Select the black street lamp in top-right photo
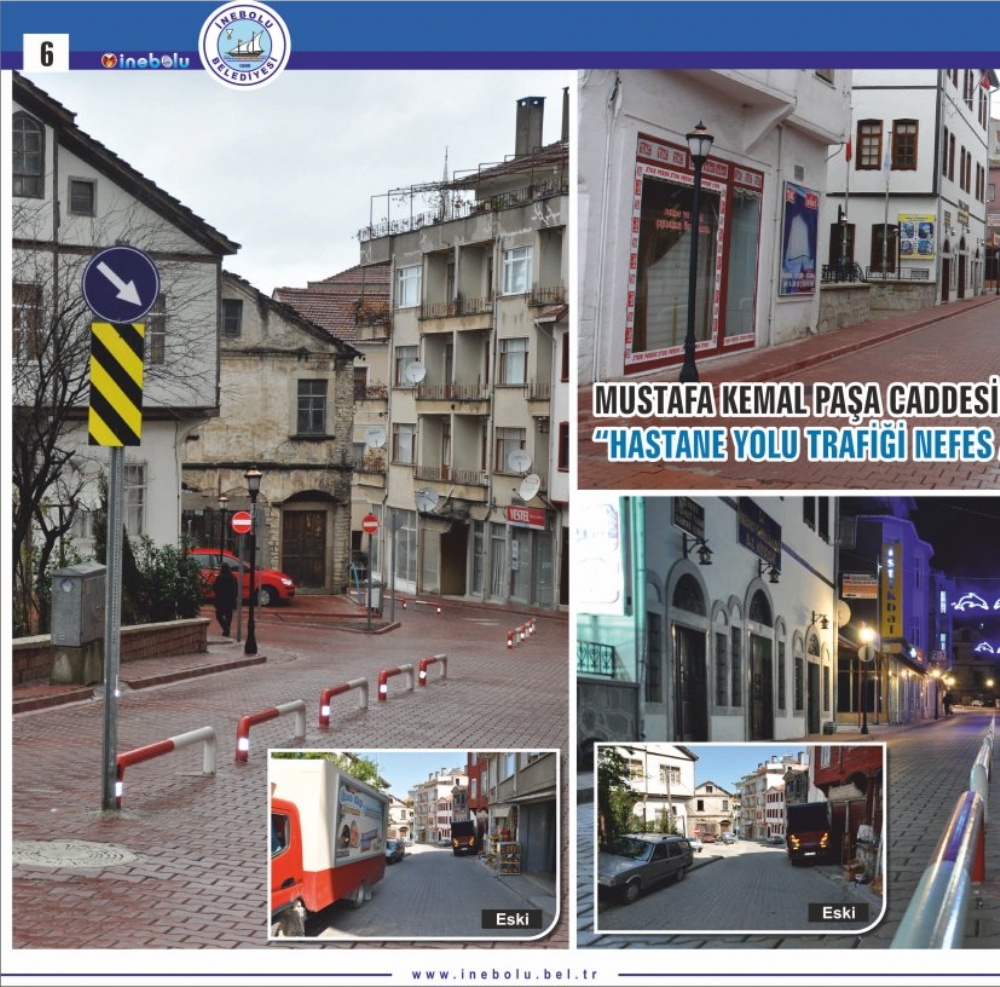This screenshot has height=987, width=1000. click(696, 250)
